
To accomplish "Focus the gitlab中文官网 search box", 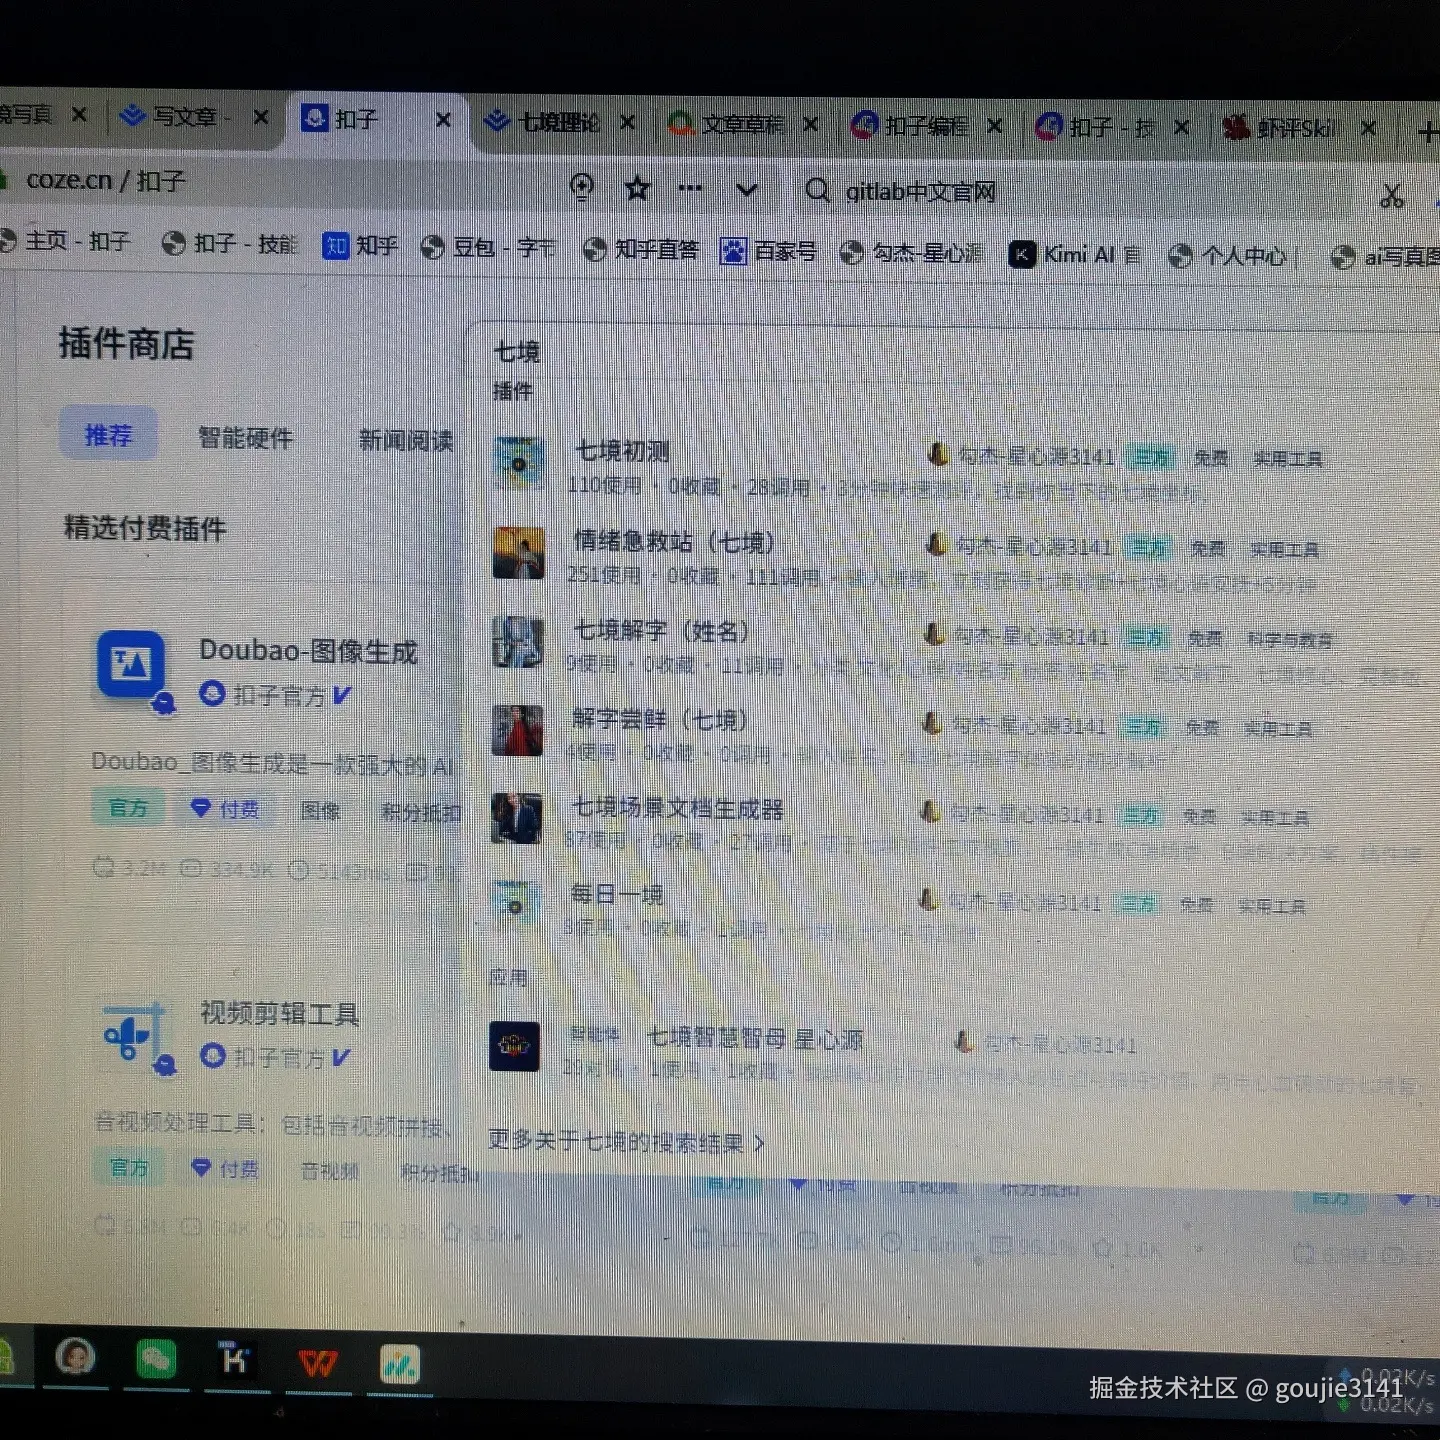I will click(921, 191).
